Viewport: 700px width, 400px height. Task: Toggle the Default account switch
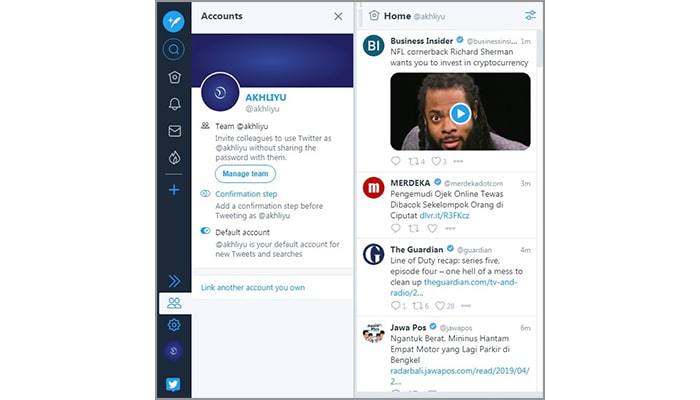[205, 231]
